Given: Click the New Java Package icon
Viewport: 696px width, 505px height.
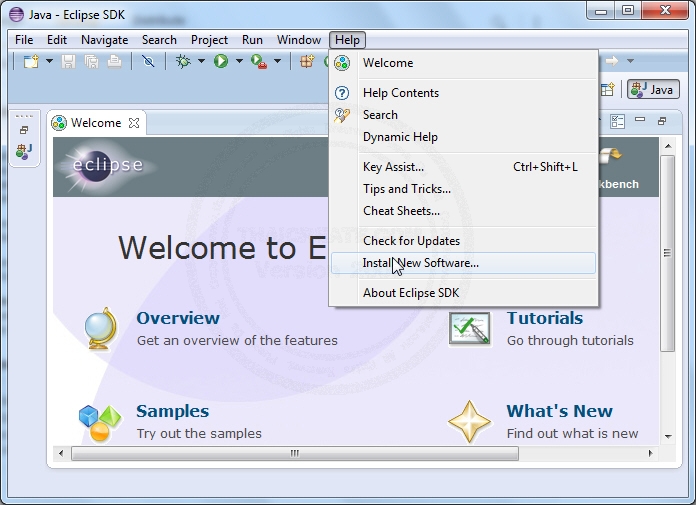Looking at the screenshot, I should [x=307, y=61].
